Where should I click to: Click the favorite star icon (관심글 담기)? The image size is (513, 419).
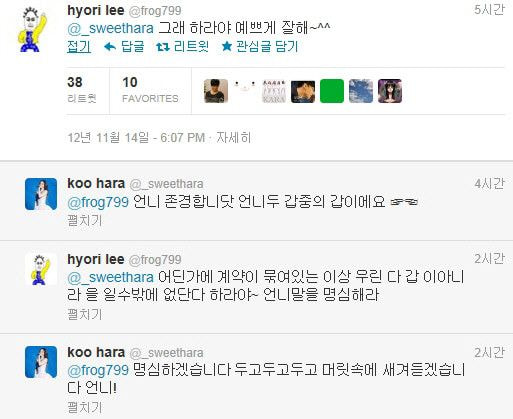pos(227,47)
